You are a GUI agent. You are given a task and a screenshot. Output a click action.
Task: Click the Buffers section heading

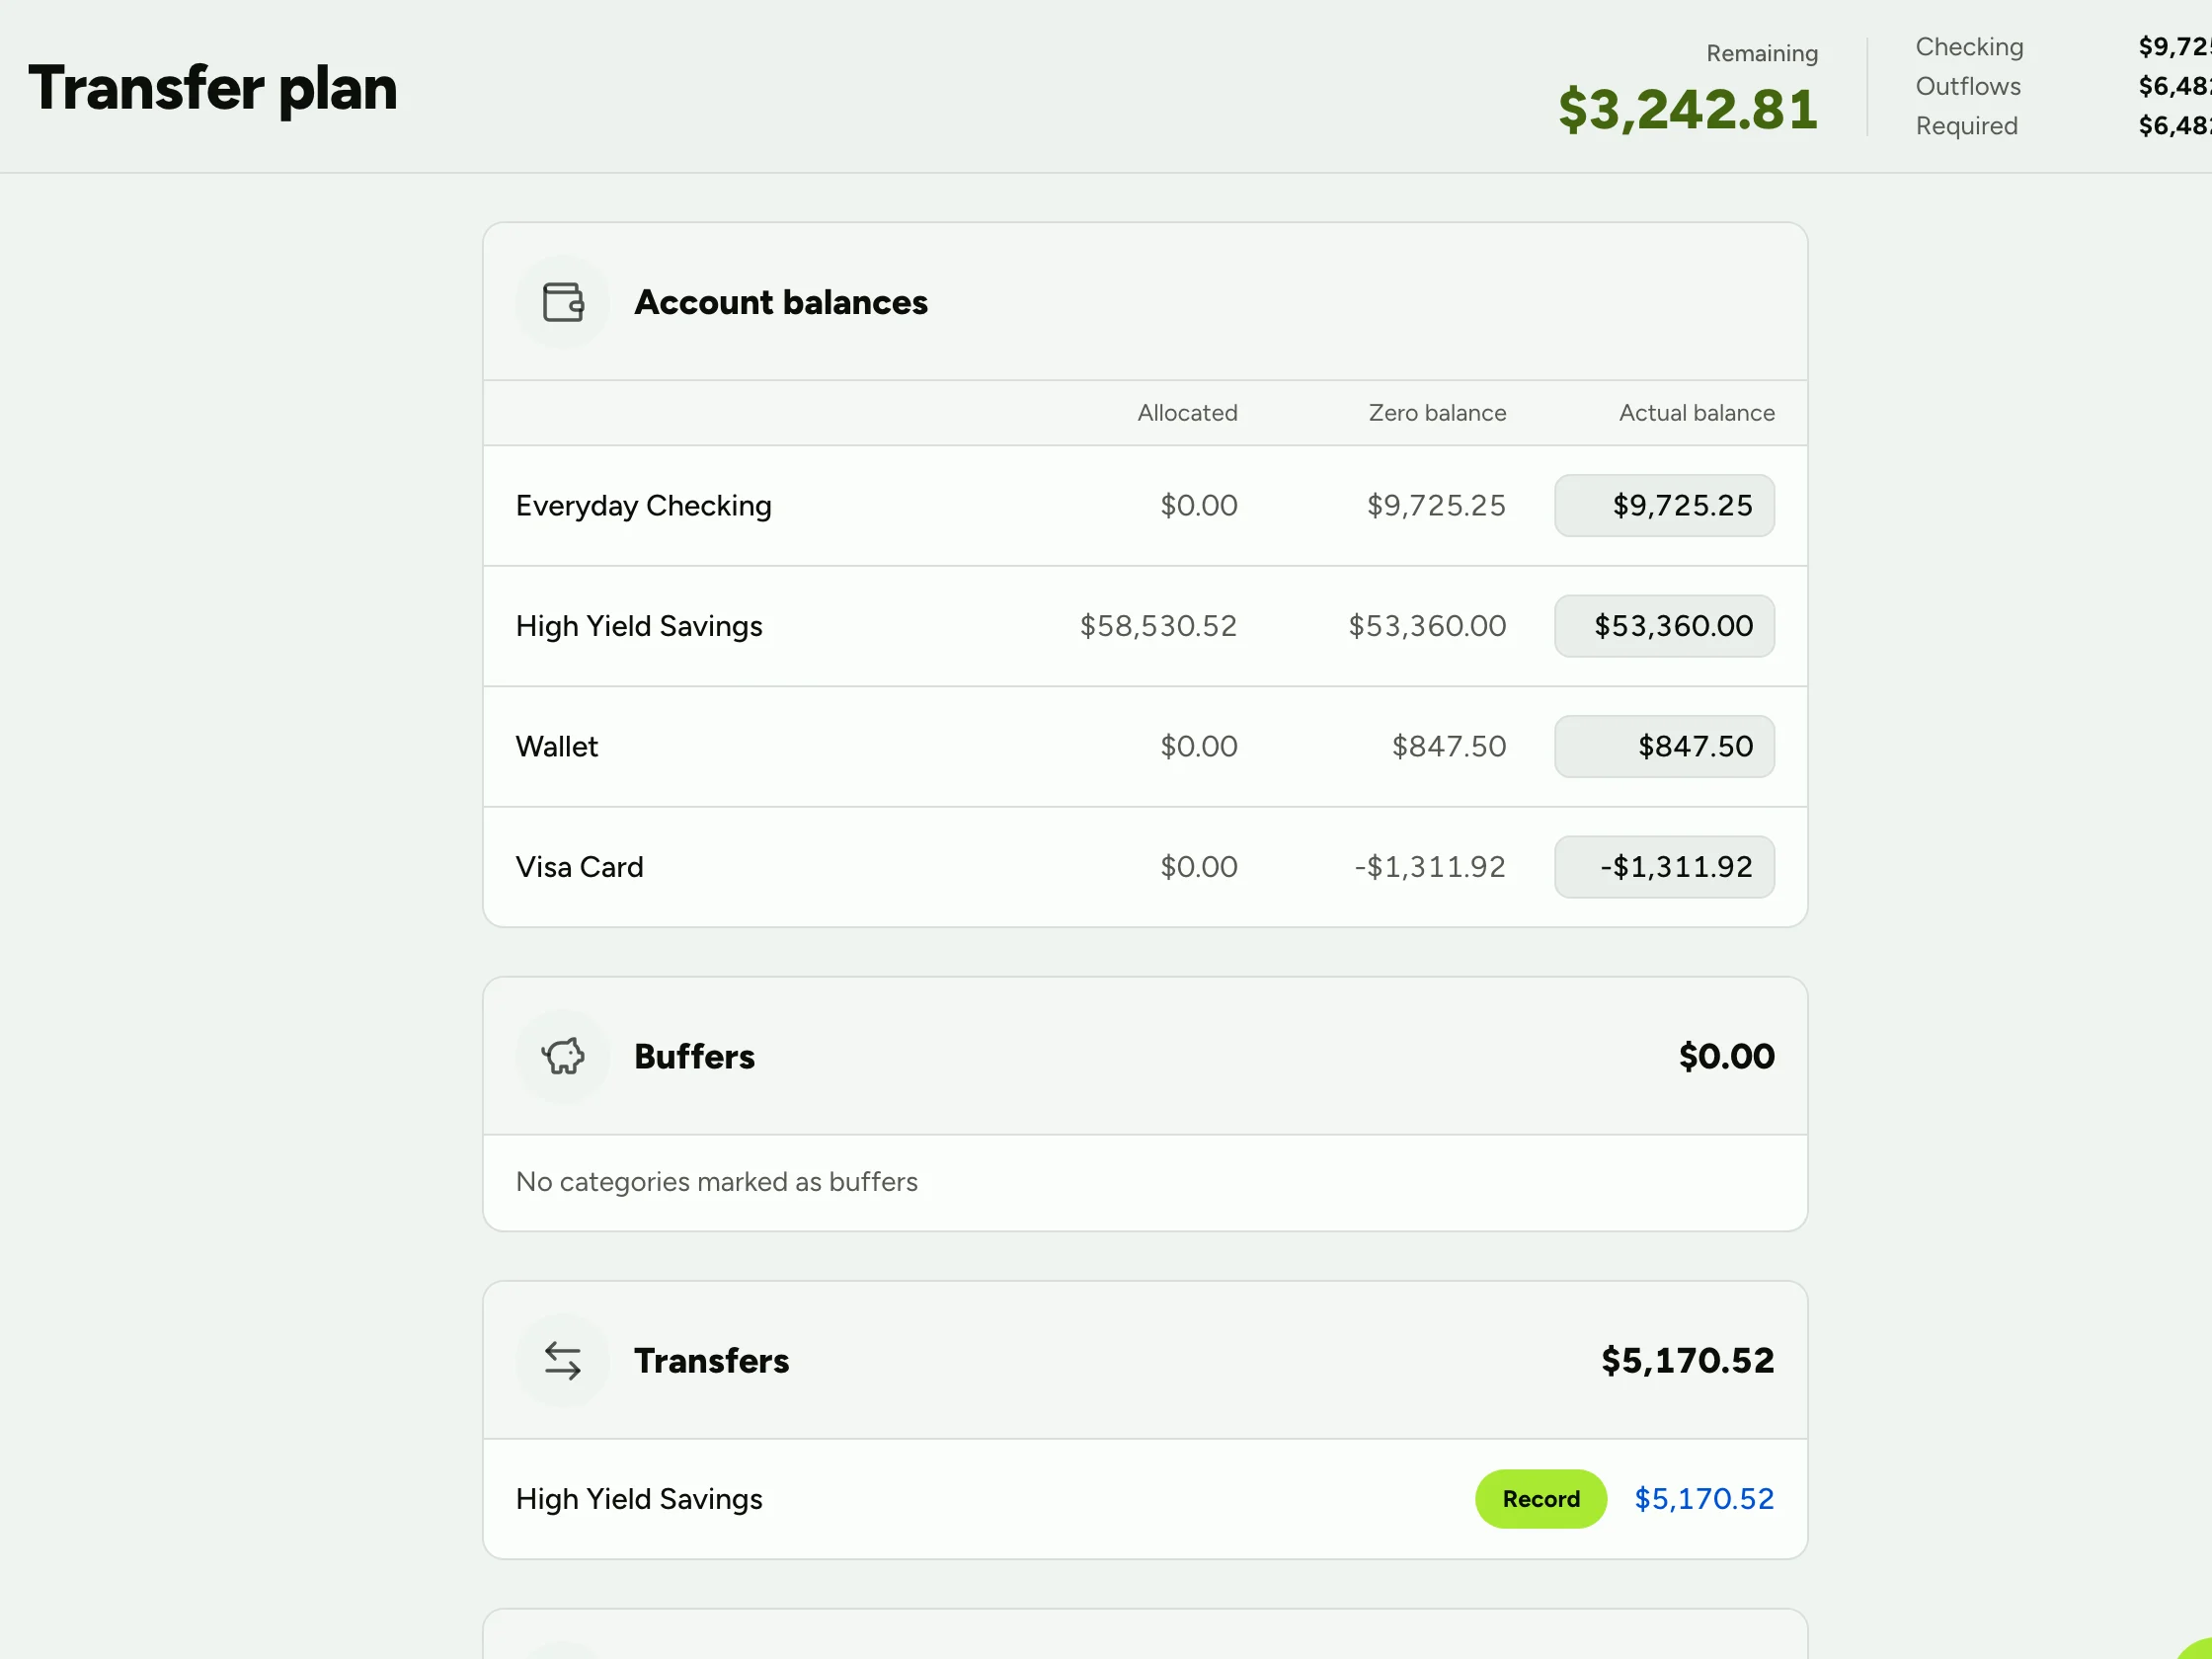pos(694,1056)
